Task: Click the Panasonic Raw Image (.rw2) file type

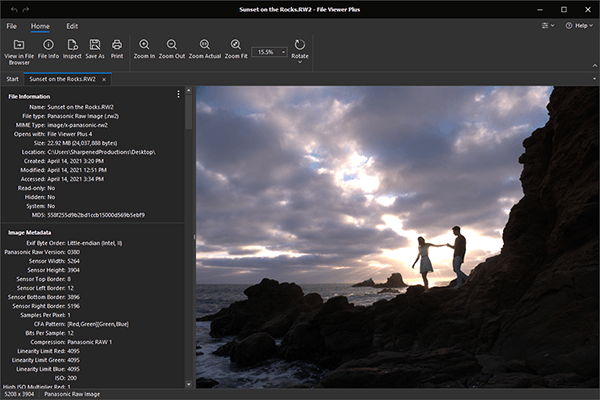Action: [83, 116]
